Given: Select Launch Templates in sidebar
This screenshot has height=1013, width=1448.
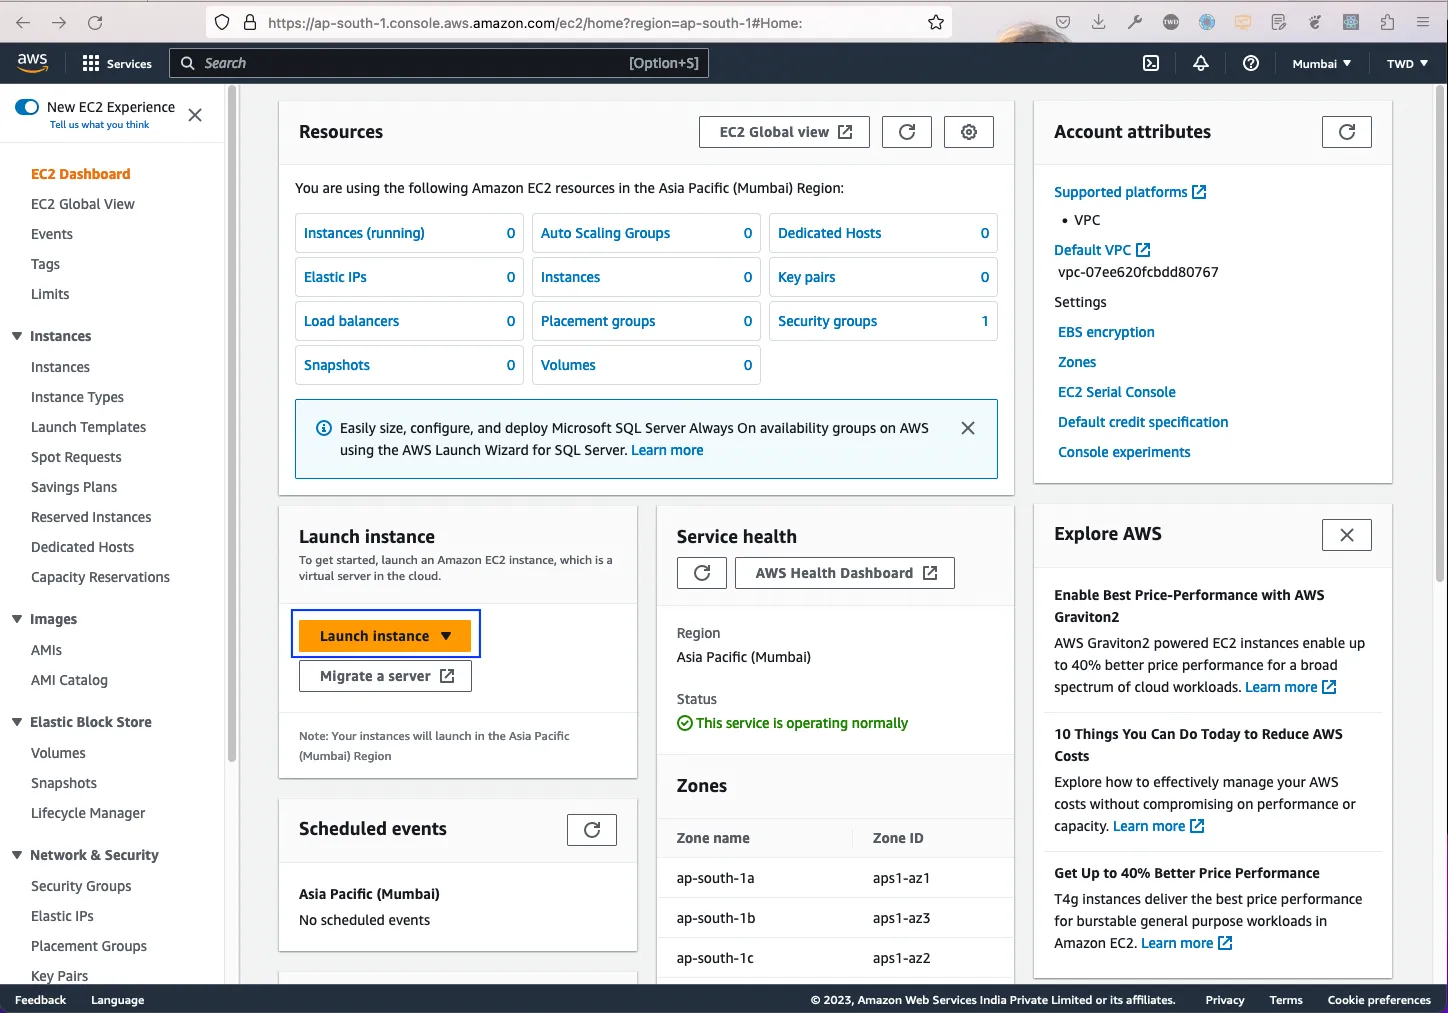Looking at the screenshot, I should (89, 427).
